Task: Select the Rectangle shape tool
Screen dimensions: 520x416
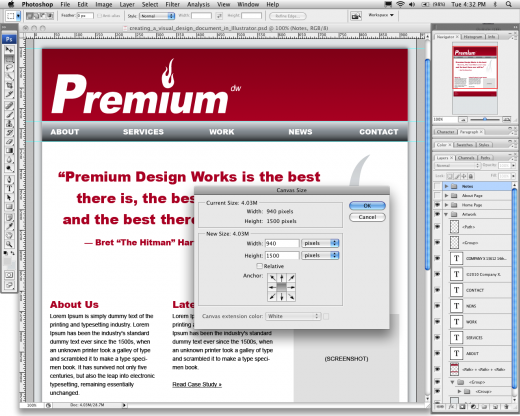Action: click(9, 207)
